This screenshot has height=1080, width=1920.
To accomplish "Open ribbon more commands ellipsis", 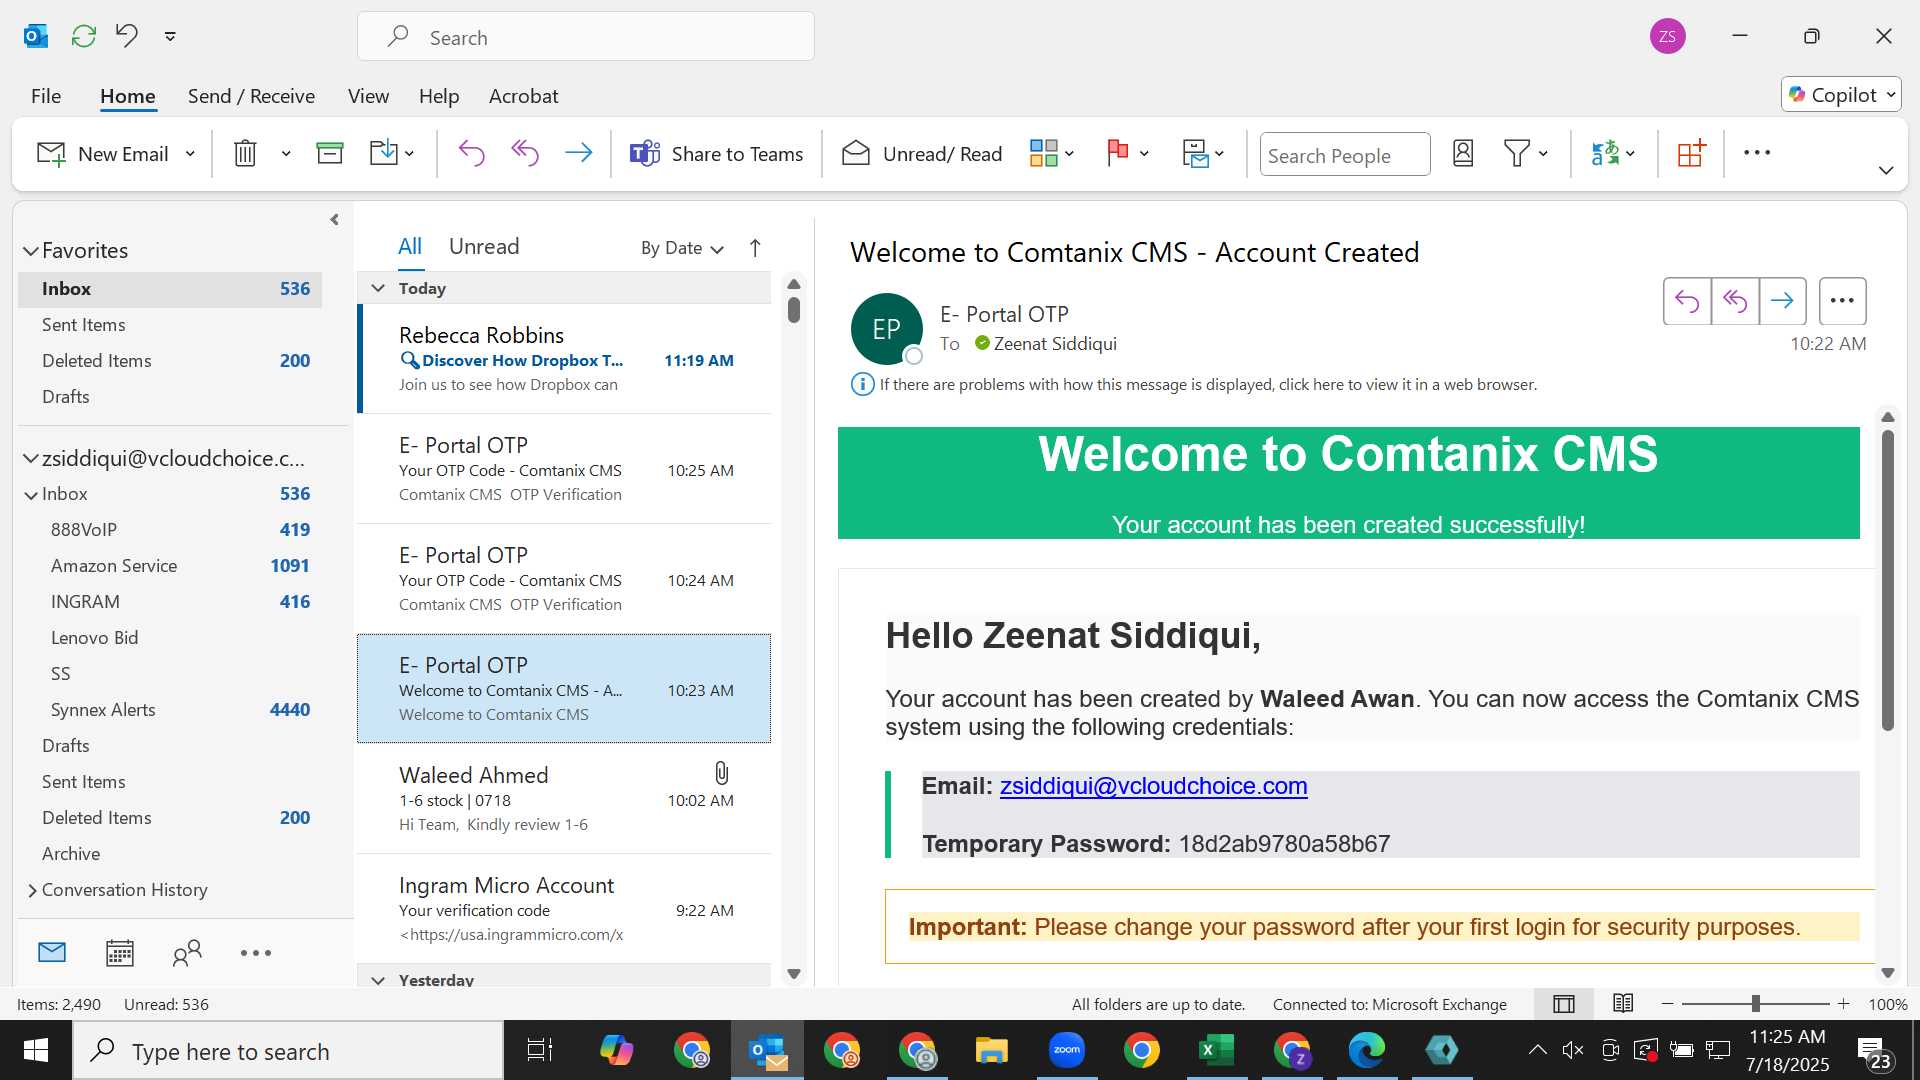I will pyautogui.click(x=1757, y=153).
